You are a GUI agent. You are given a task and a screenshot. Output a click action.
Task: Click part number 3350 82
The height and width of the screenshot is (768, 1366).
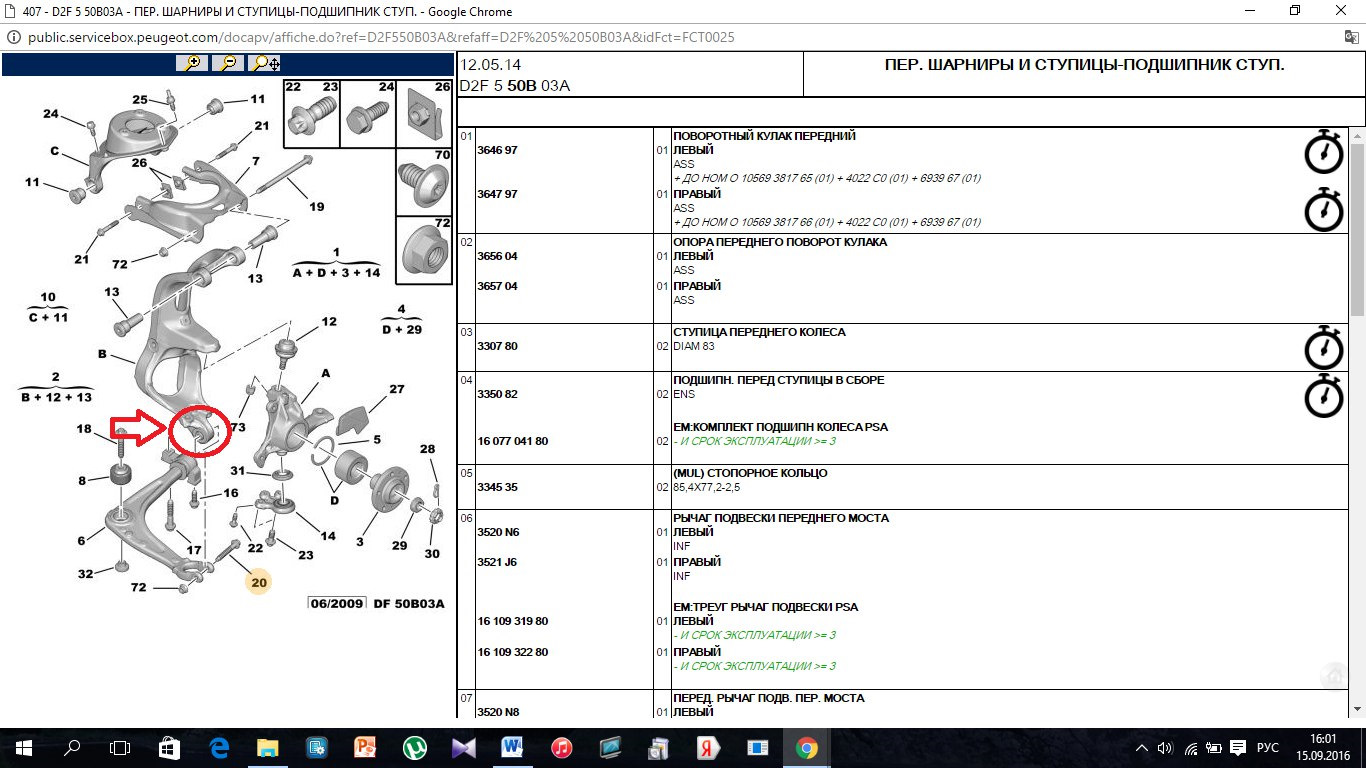[497, 394]
